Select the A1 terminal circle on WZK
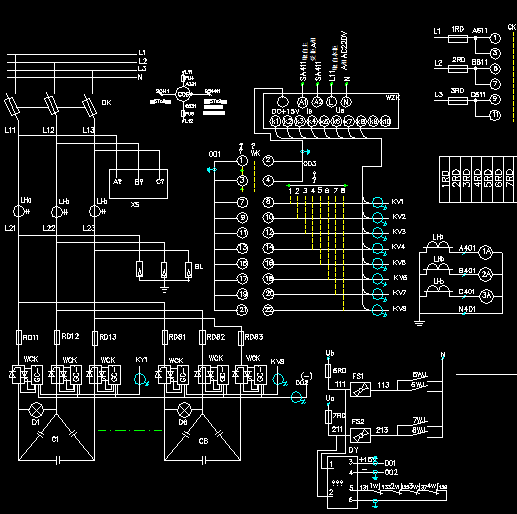517x514 pixels. (x=302, y=102)
